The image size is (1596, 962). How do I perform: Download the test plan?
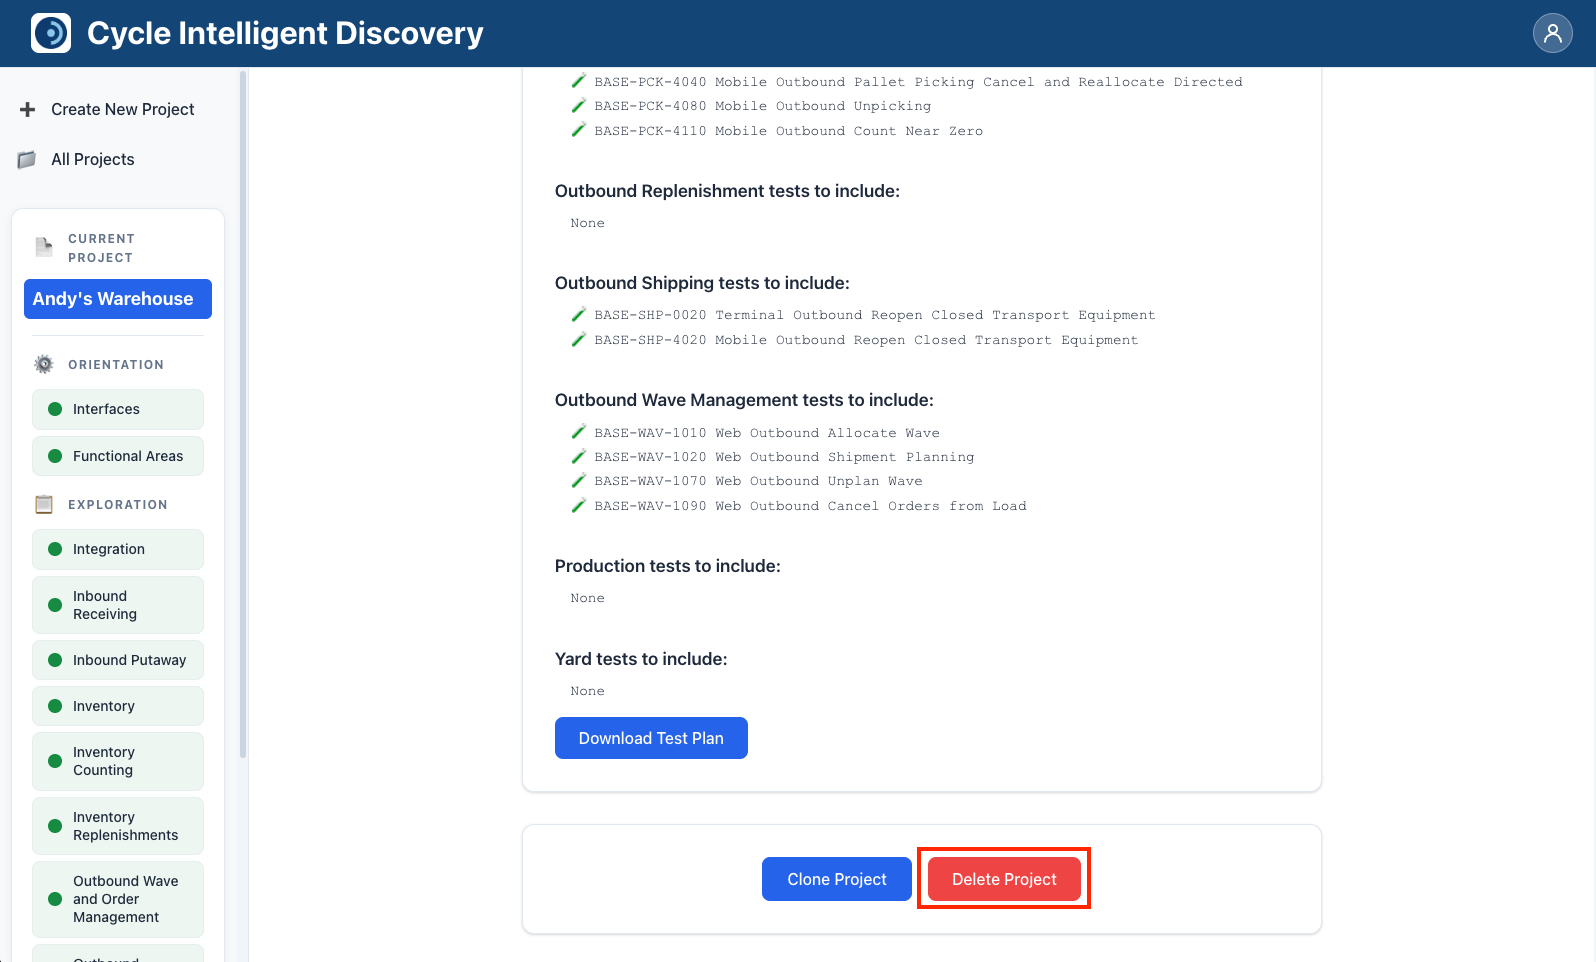point(651,738)
